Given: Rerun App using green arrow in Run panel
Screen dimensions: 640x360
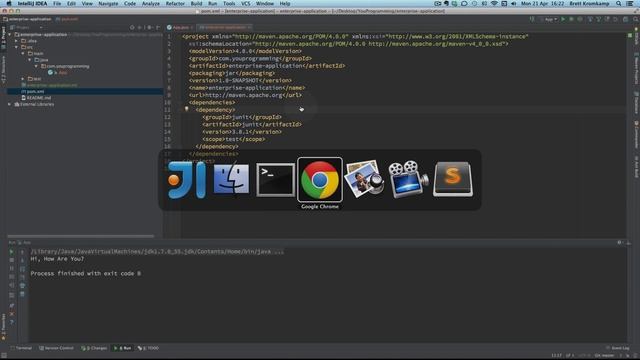Looking at the screenshot, I should 11,252.
